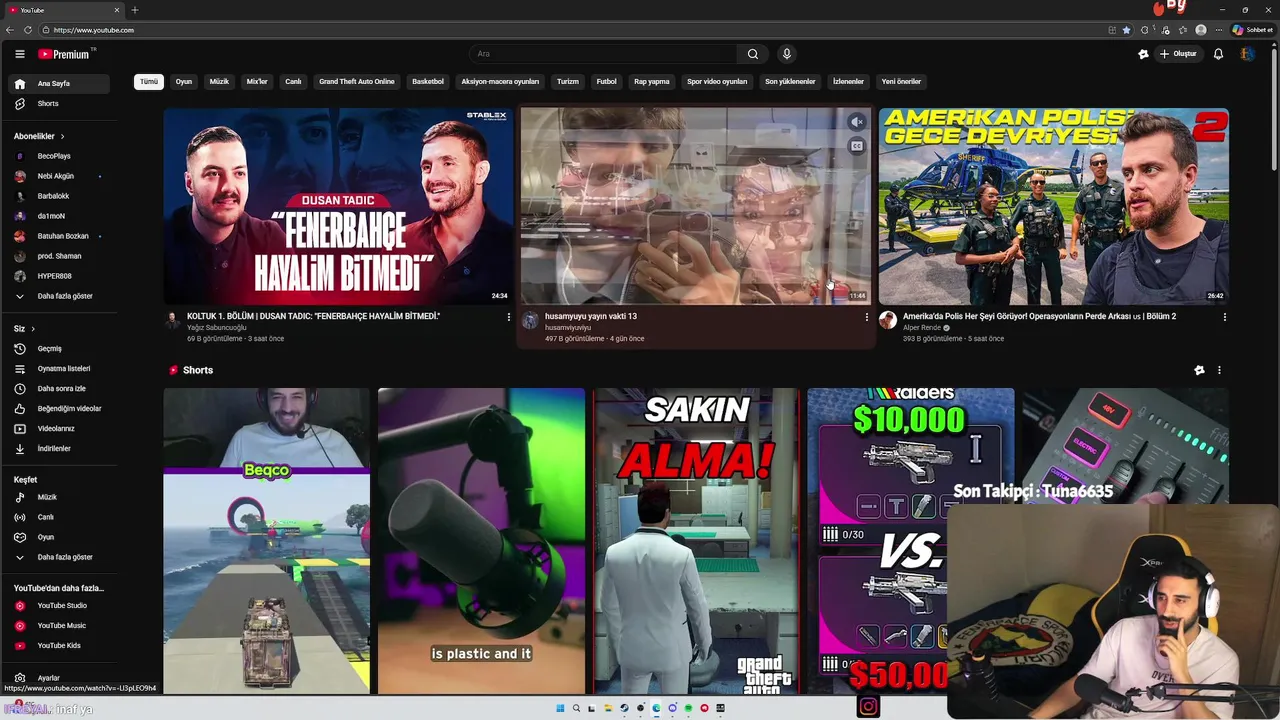Image resolution: width=1280 pixels, height=720 pixels.
Task: Open Ana Sayfa in sidebar
Action: pos(59,84)
